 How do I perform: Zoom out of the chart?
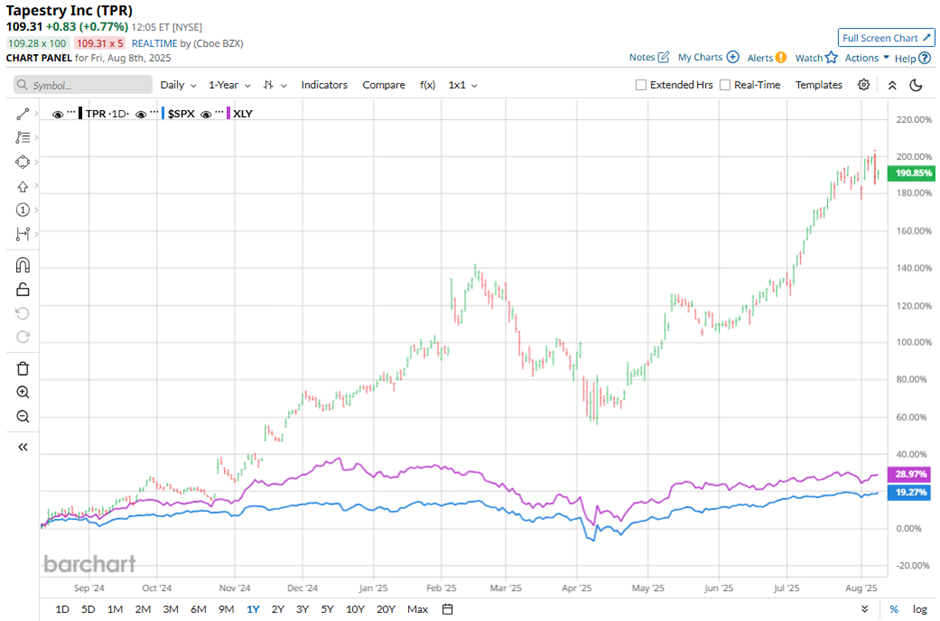23,417
